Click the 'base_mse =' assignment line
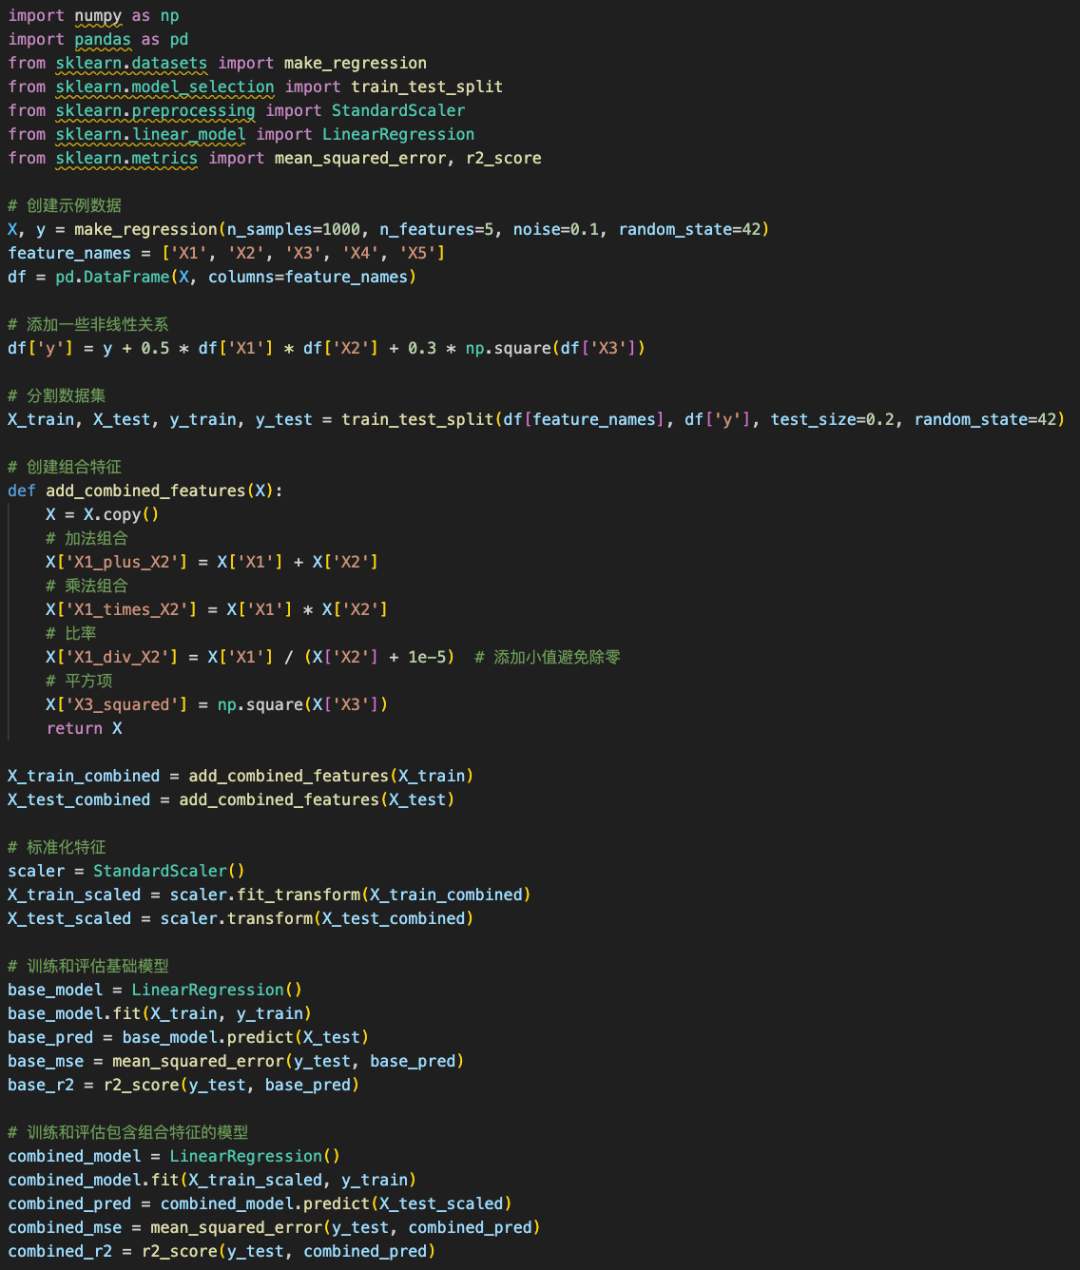The width and height of the screenshot is (1080, 1270). (236, 1062)
